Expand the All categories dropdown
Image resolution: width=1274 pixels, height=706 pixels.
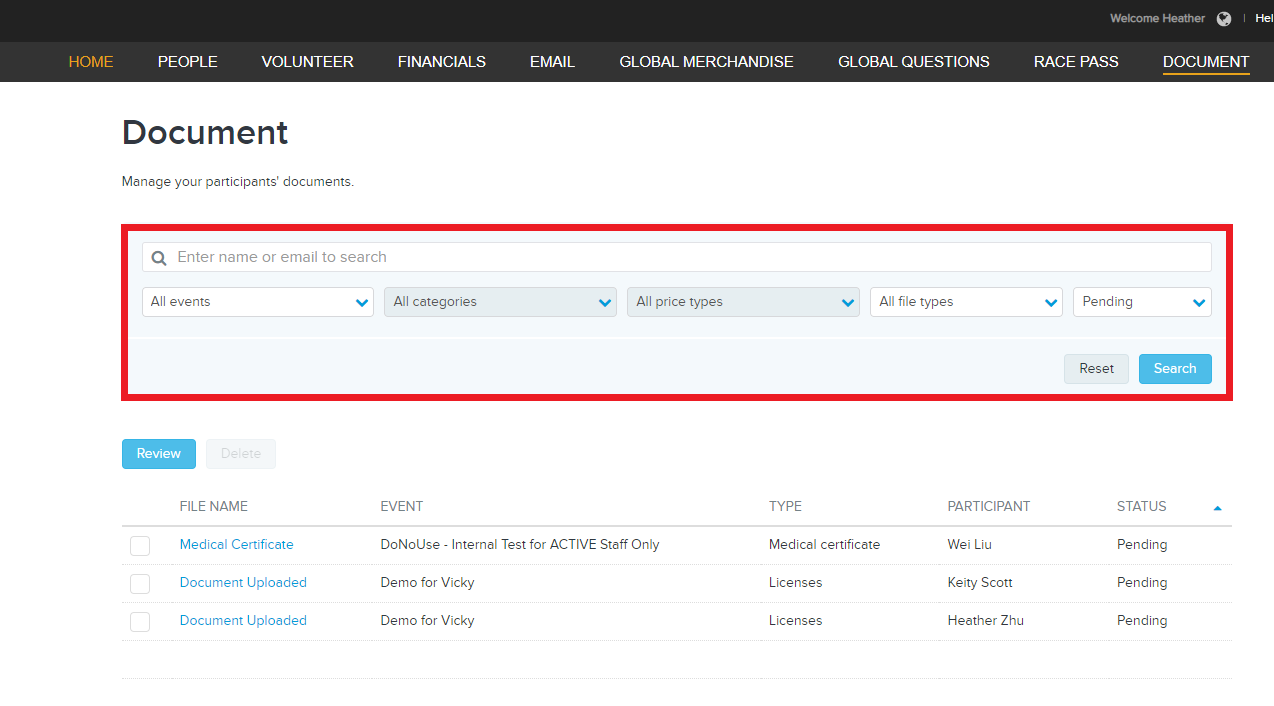500,302
